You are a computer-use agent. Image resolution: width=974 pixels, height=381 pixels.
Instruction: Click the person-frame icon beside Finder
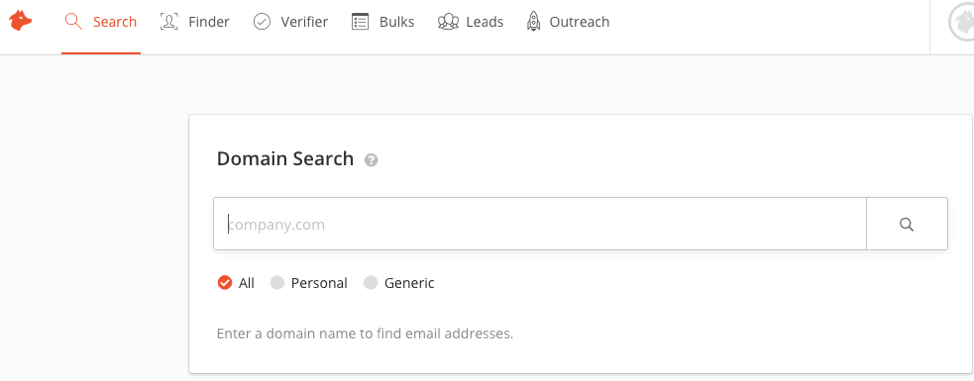169,22
